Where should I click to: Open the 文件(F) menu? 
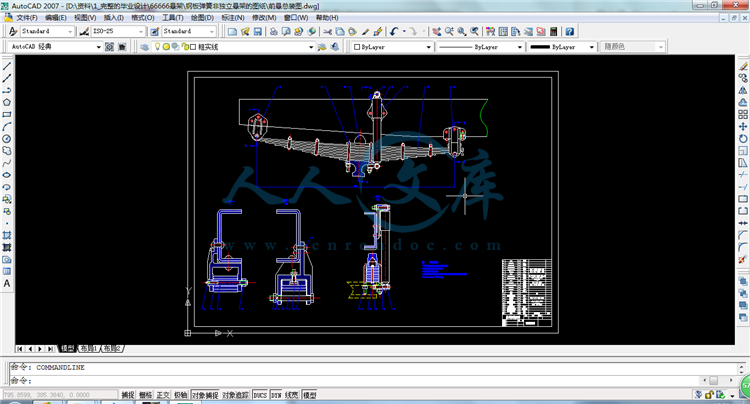(x=27, y=18)
